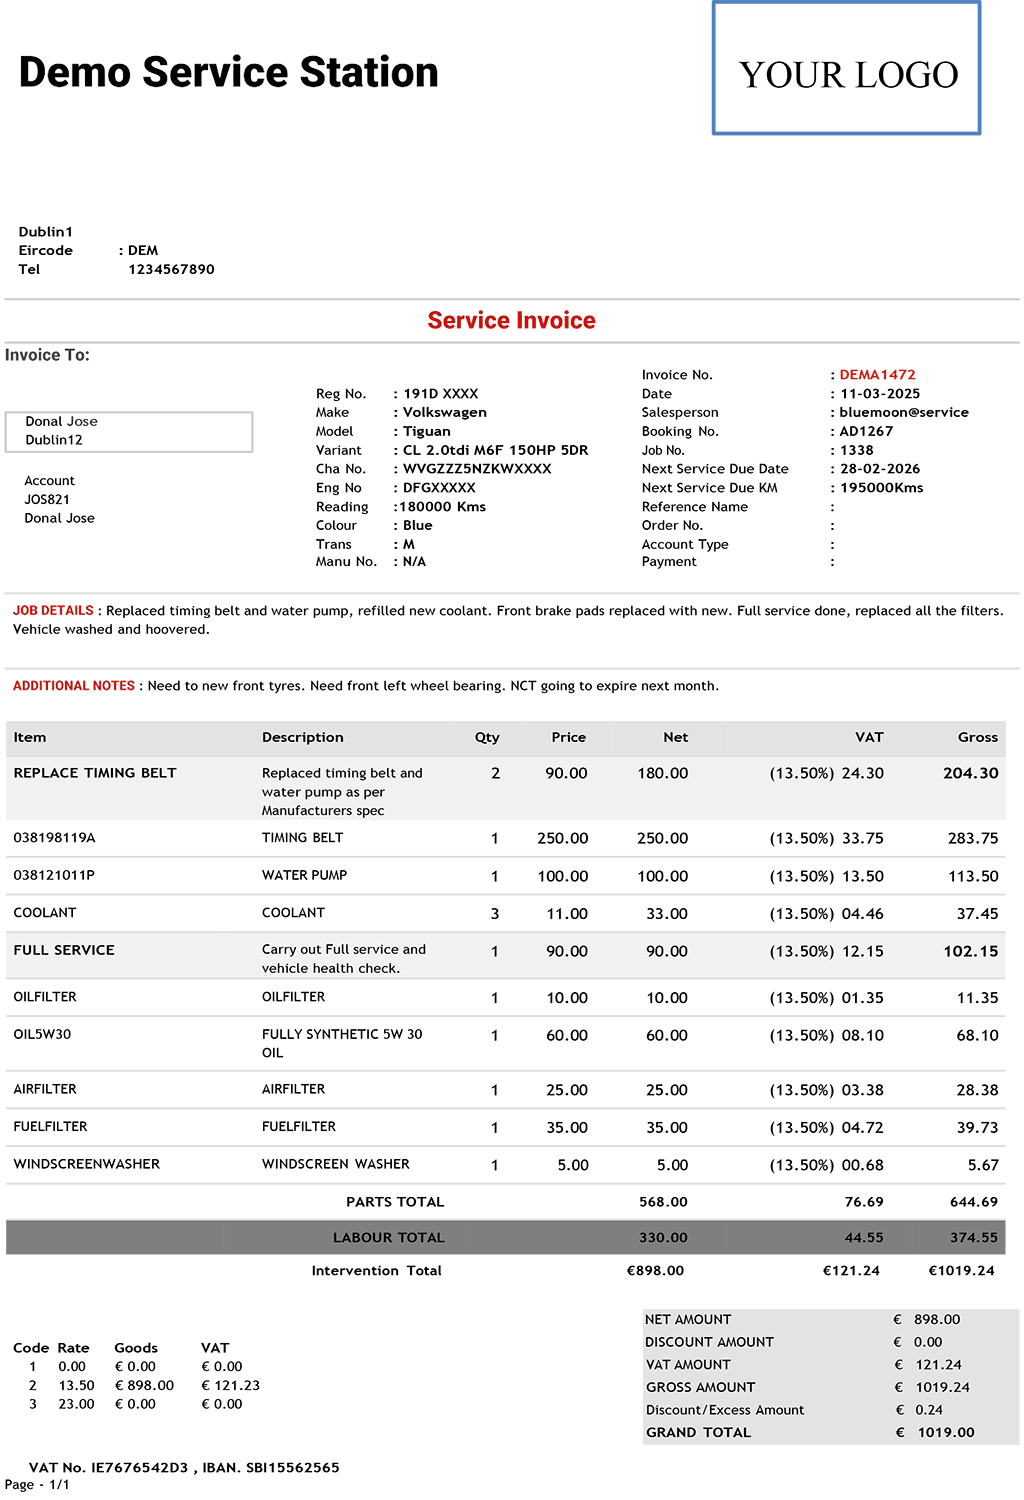
Task: Click the WINDSCREENWASHER item code
Action: [x=87, y=1164]
